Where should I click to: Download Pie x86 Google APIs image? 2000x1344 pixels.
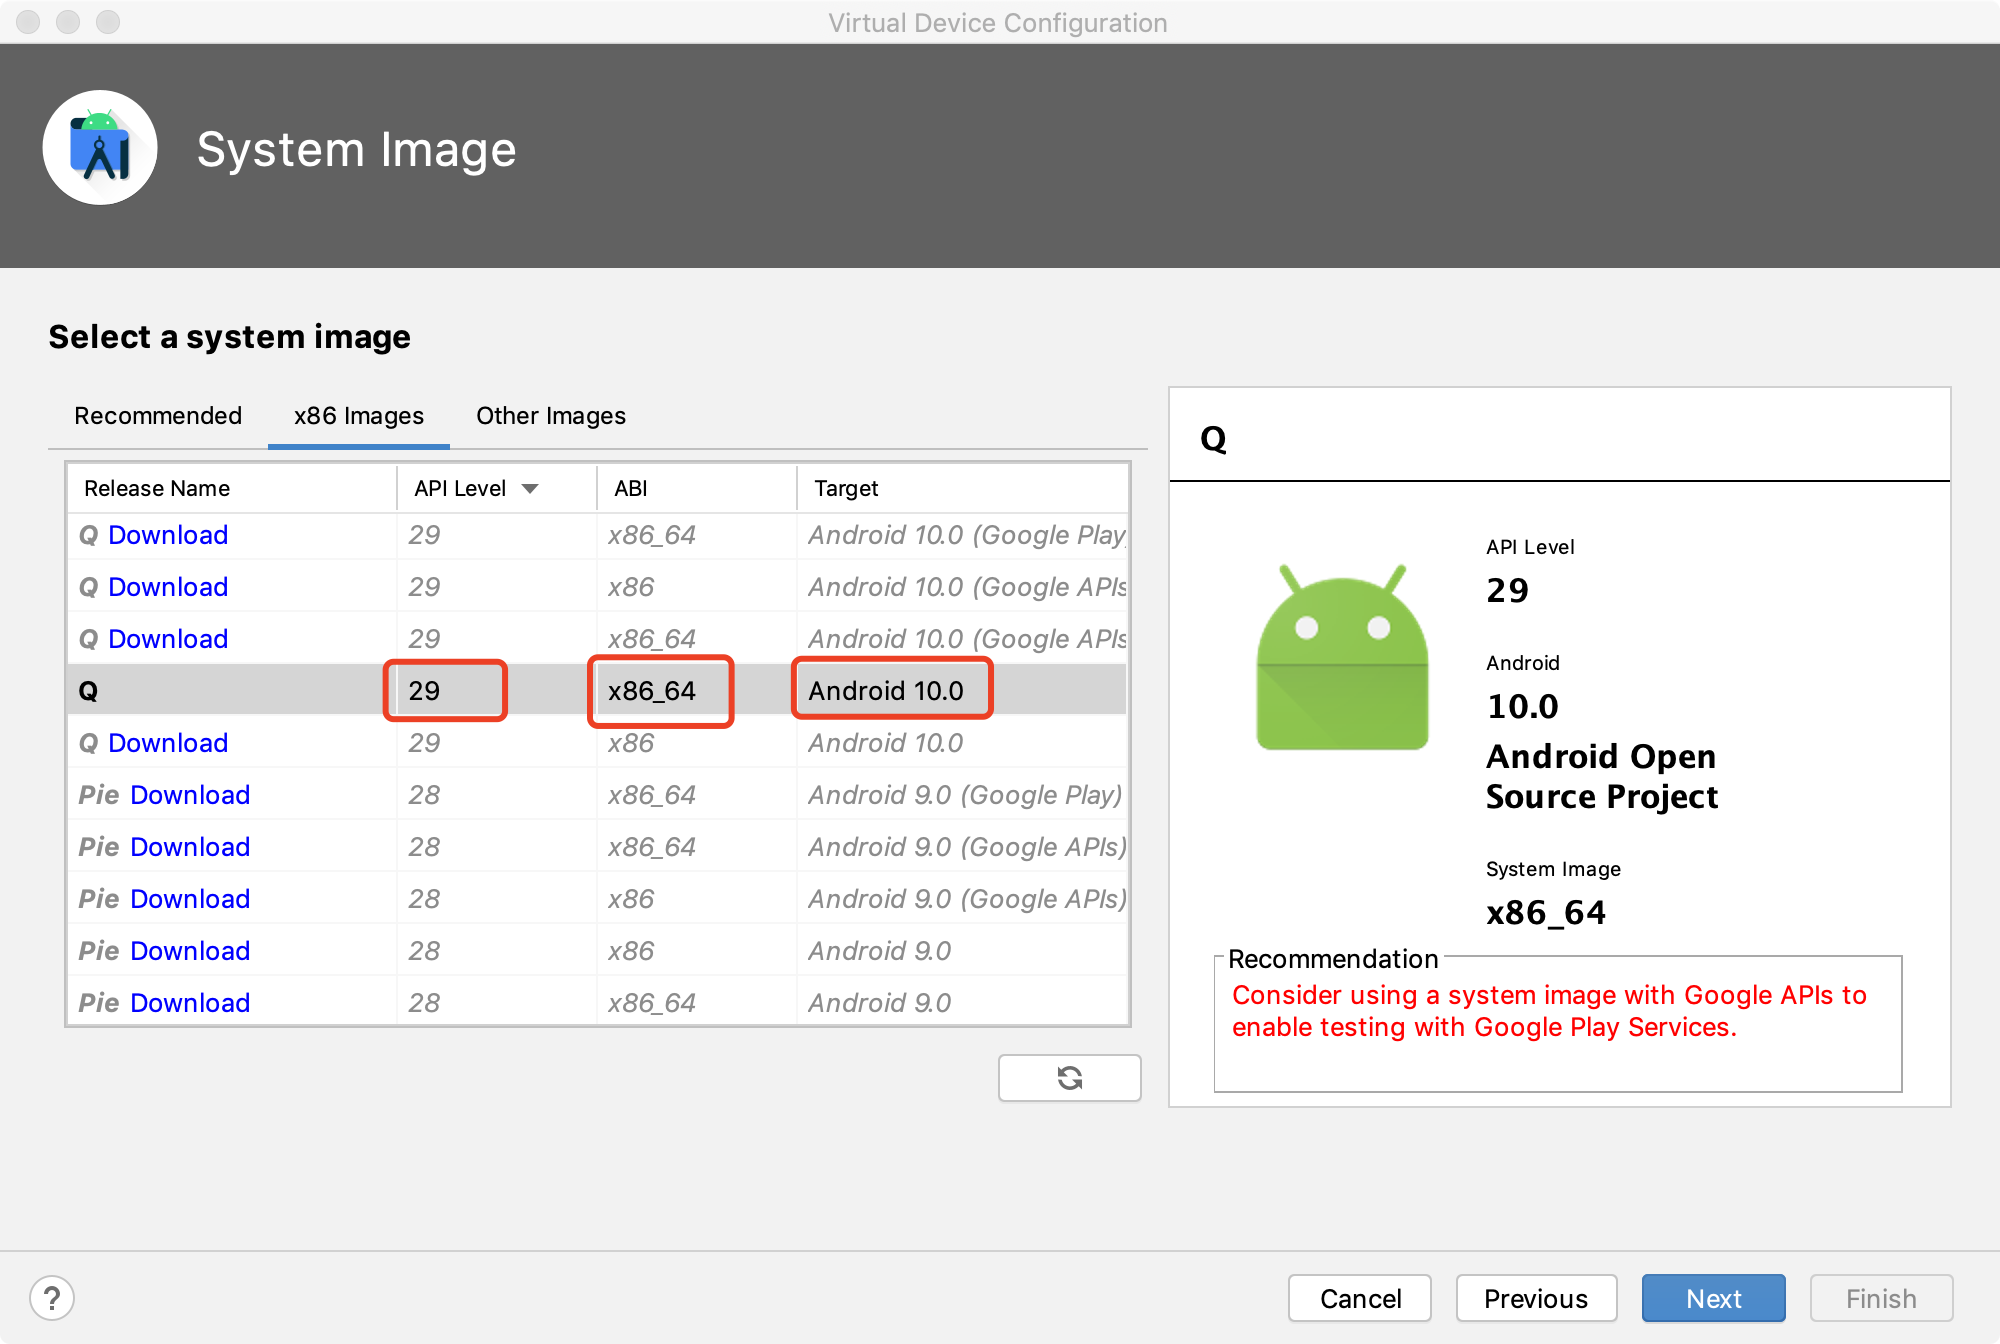pos(190,899)
